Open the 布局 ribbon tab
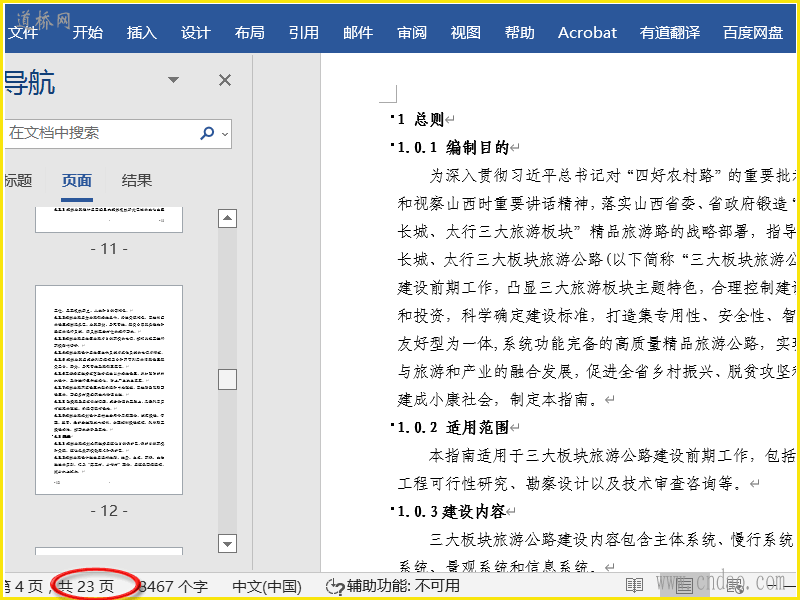The height and width of the screenshot is (600, 800). 249,33
